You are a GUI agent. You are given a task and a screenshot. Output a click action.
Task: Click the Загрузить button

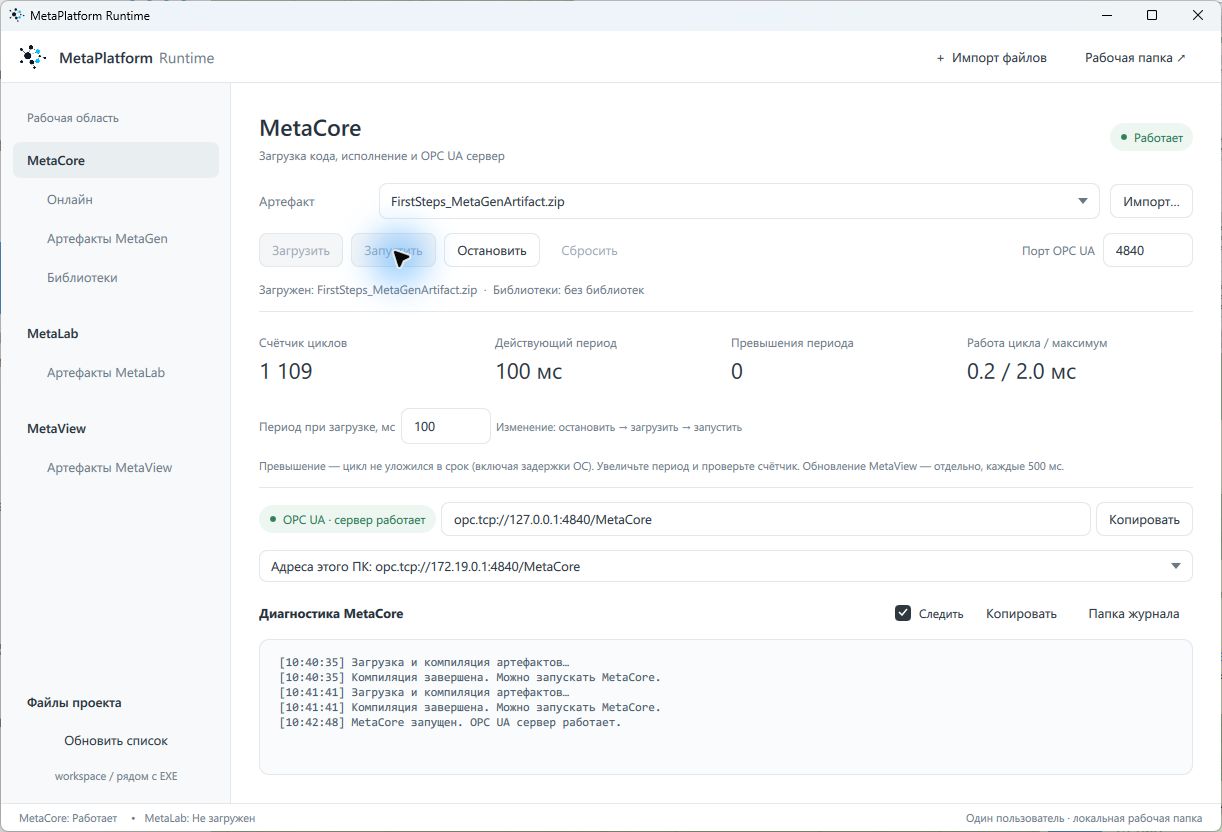300,250
